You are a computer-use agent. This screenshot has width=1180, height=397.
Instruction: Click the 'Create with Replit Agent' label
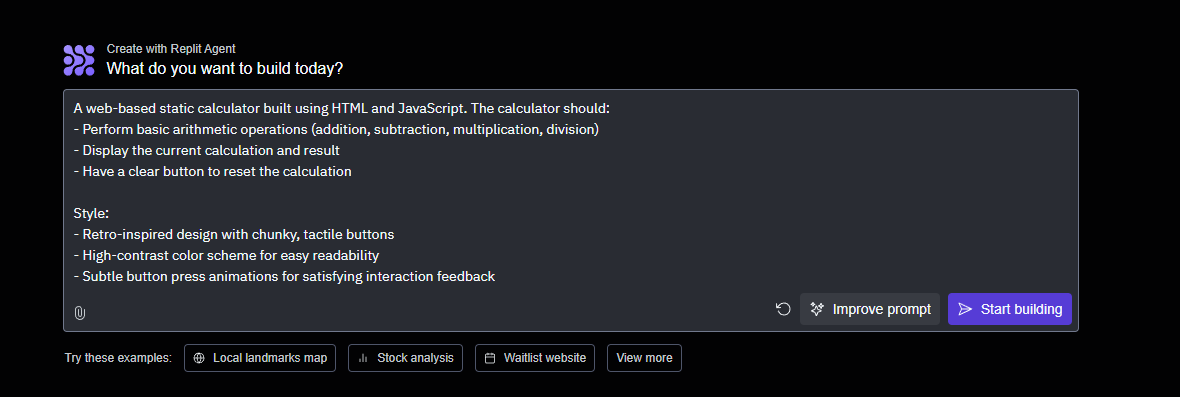coord(171,49)
